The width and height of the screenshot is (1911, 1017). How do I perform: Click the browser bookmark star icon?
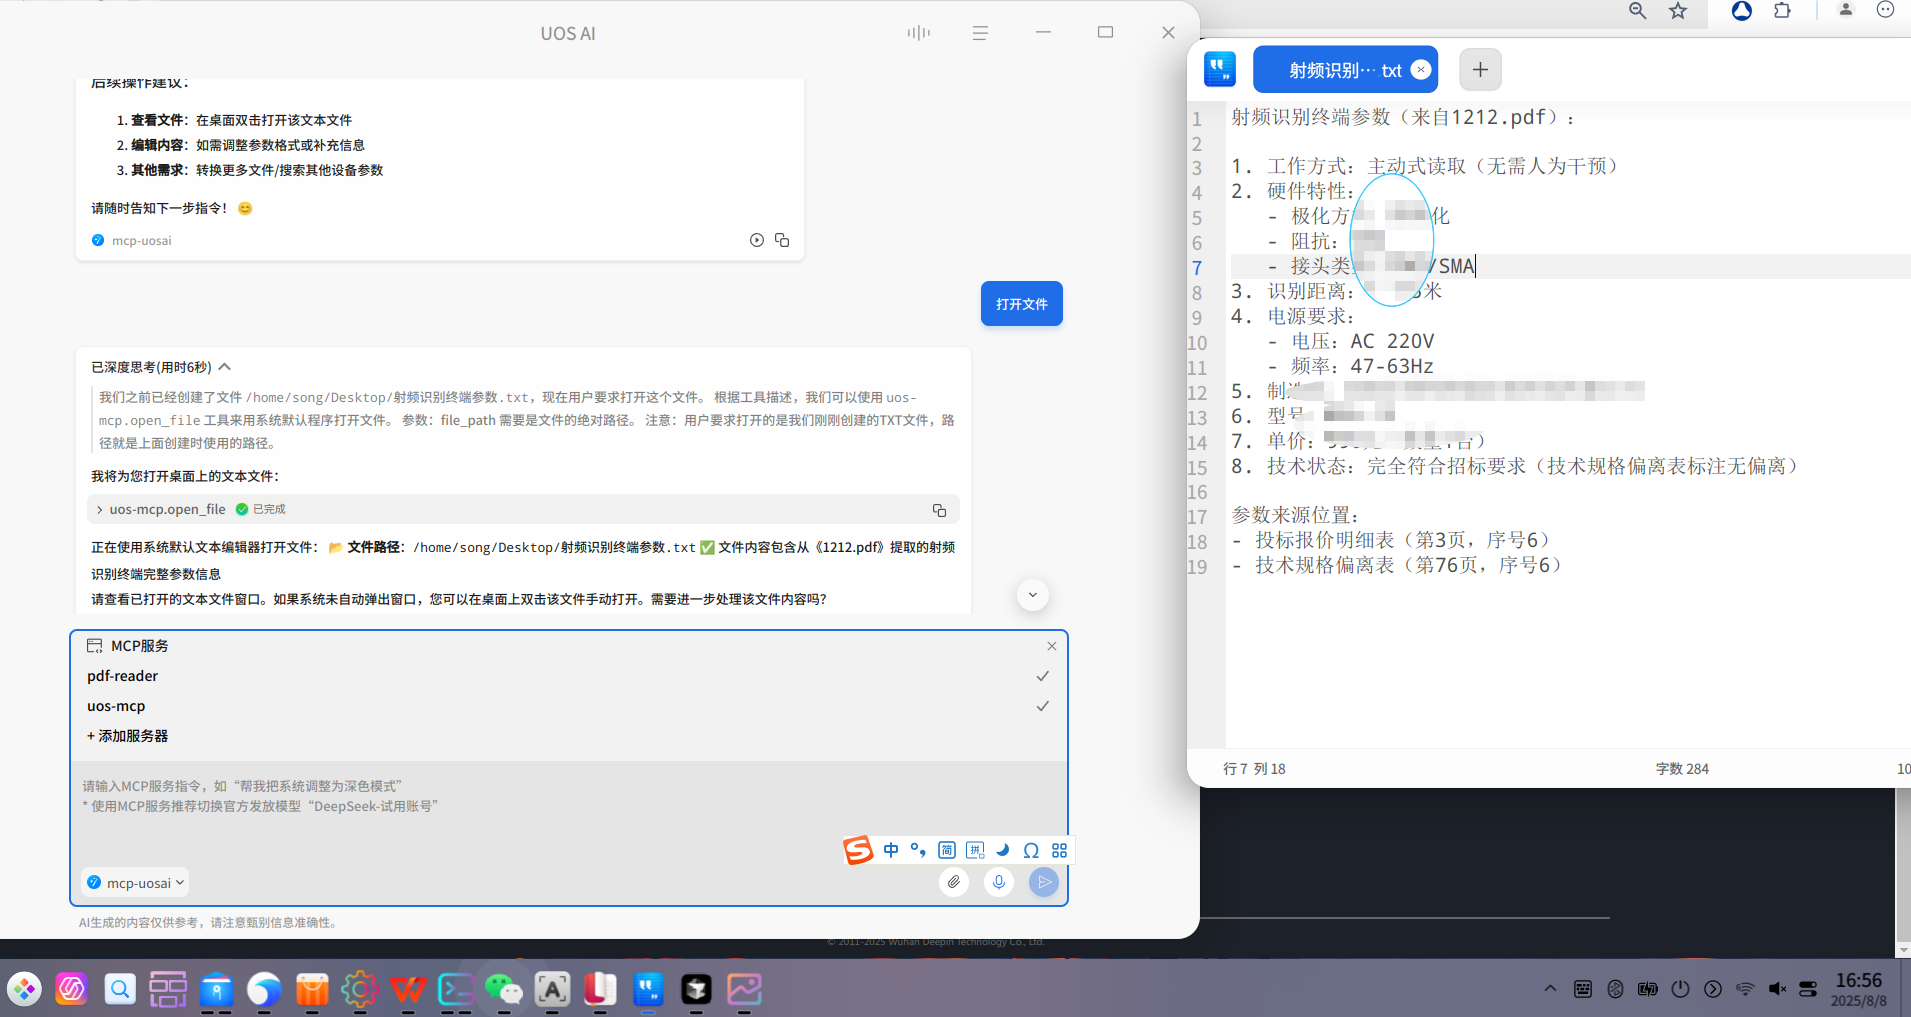(x=1678, y=11)
